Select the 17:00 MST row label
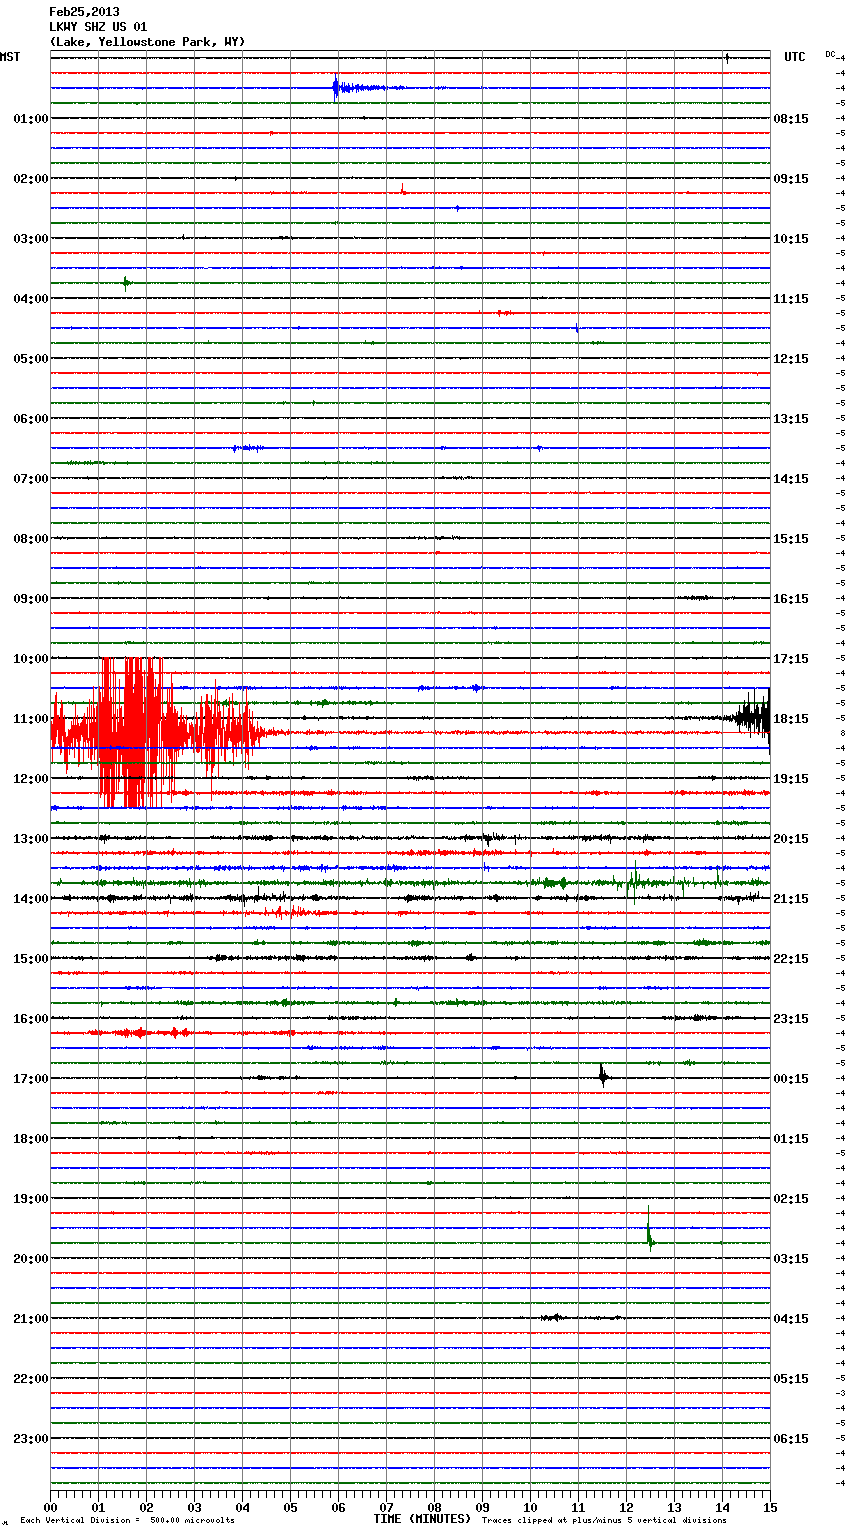The width and height of the screenshot is (850, 1534). pyautogui.click(x=31, y=1079)
